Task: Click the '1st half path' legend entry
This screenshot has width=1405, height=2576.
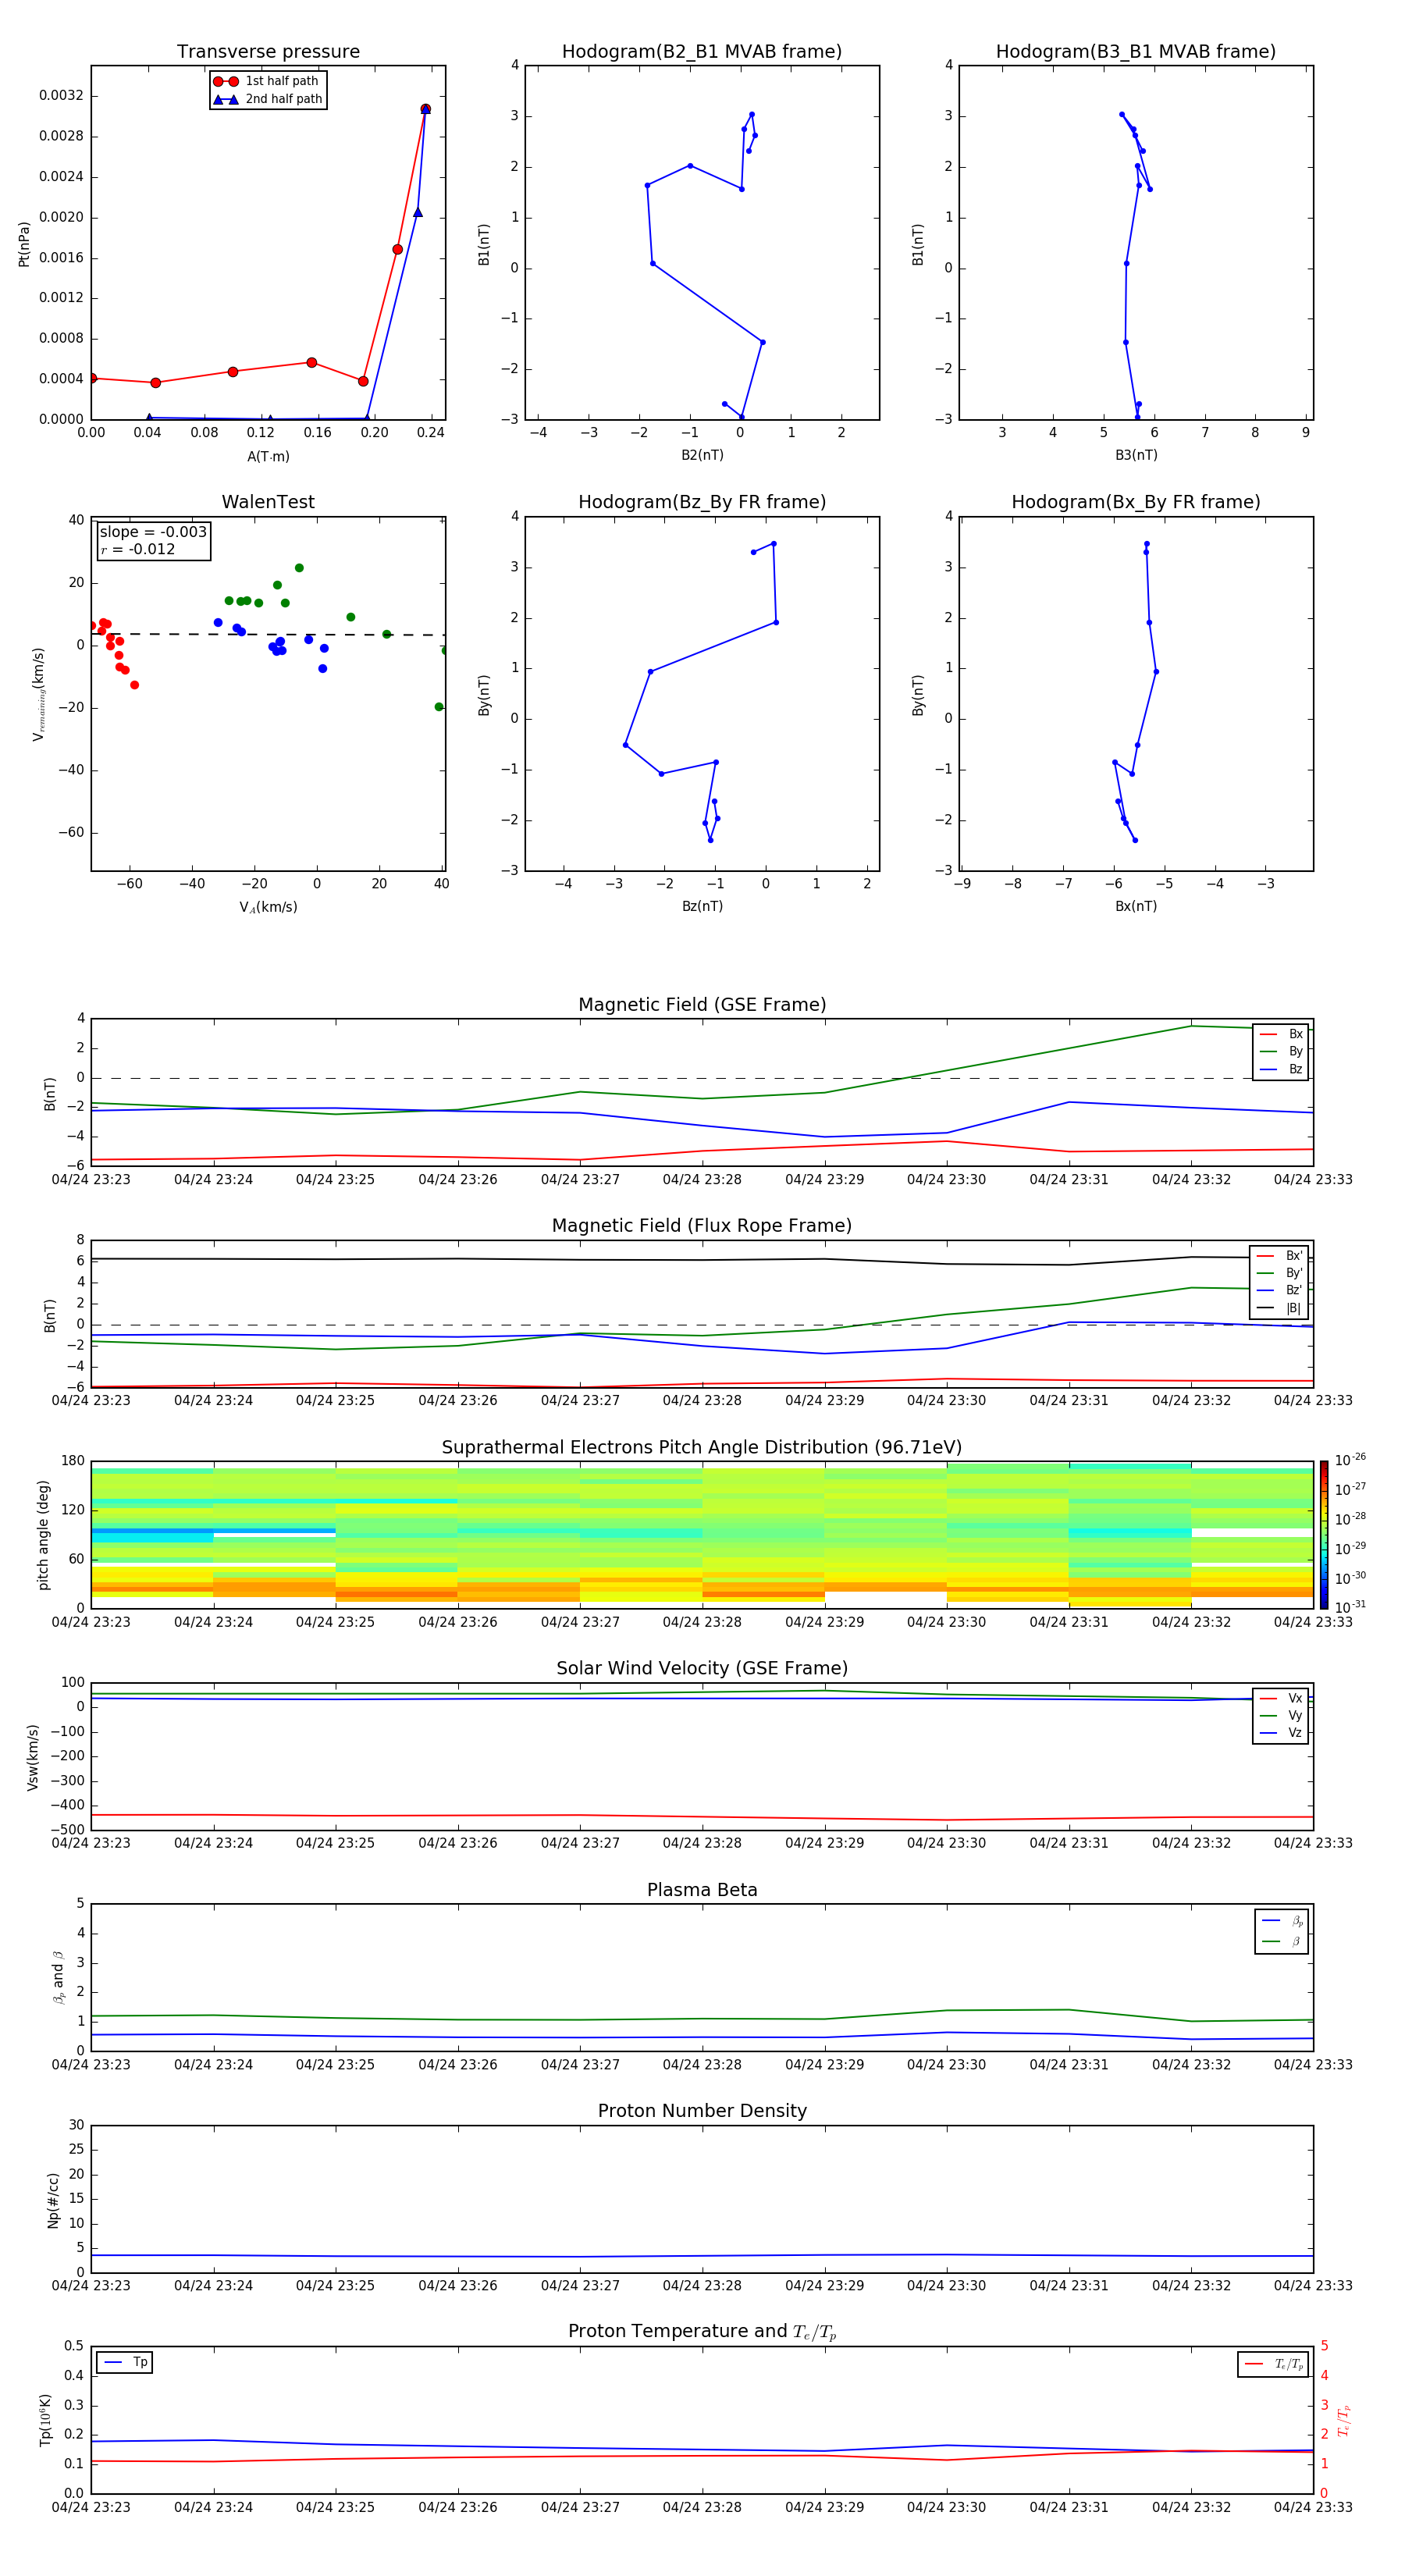Action: point(266,81)
